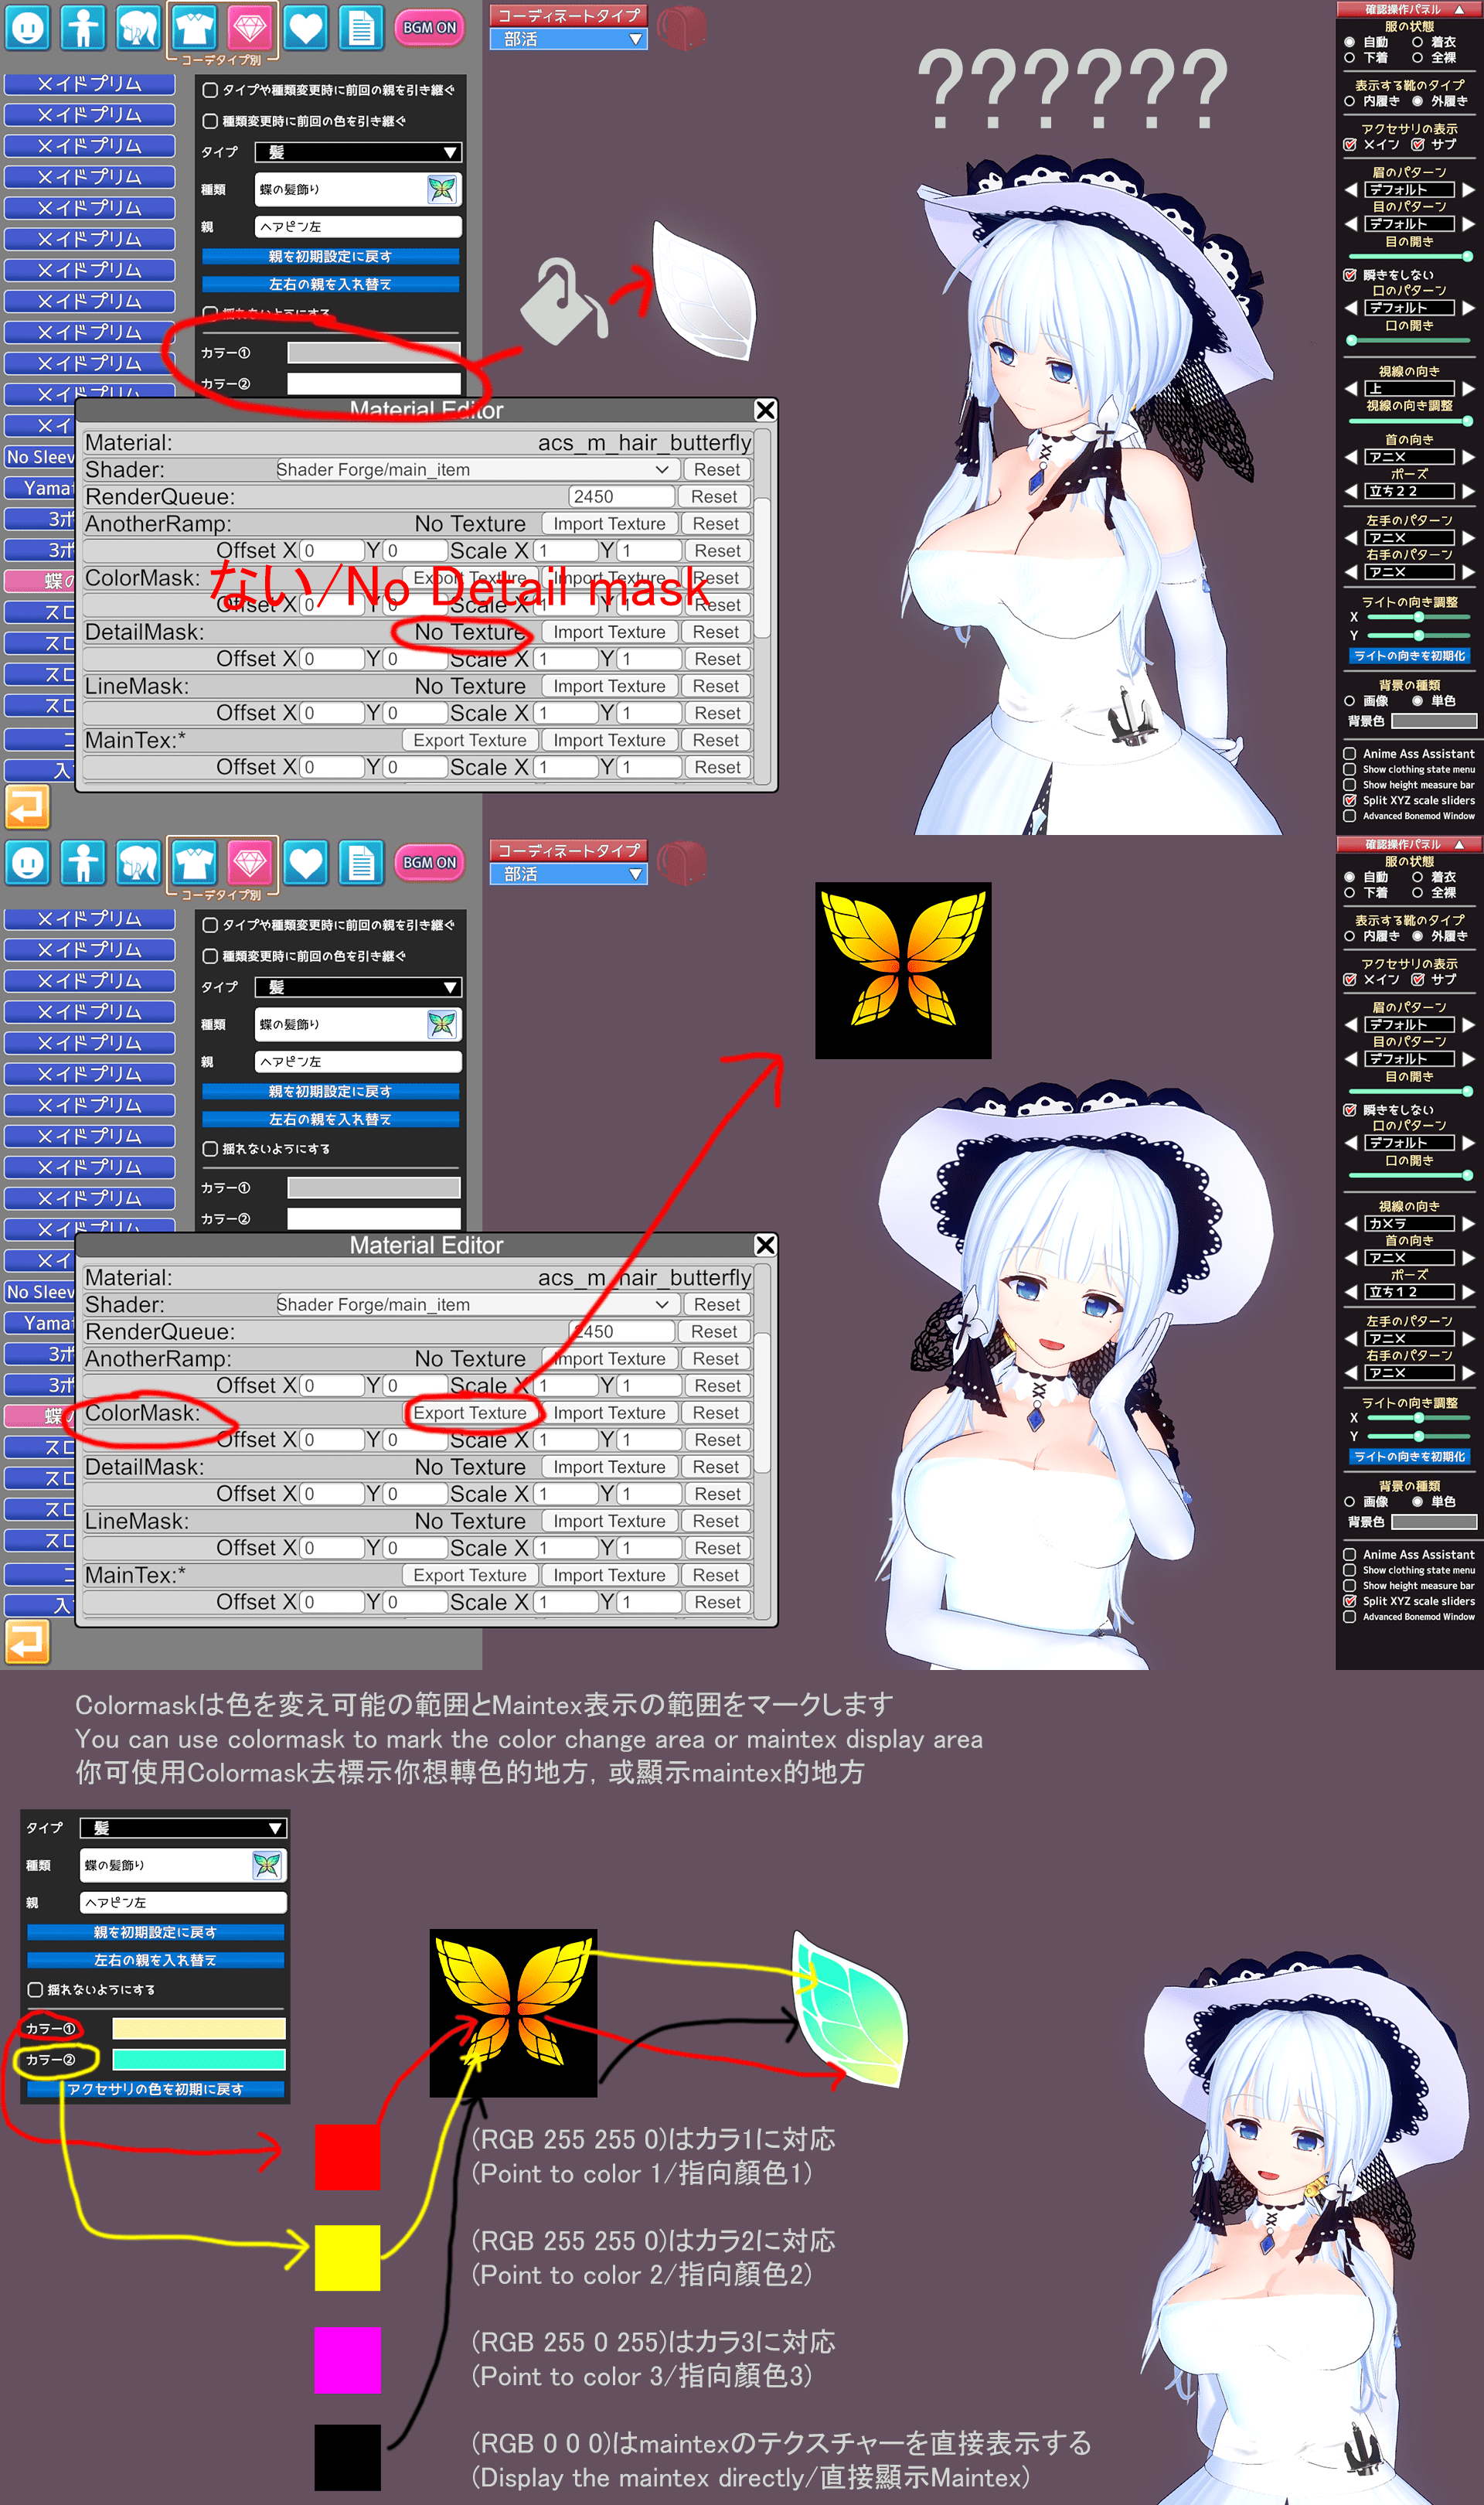Click the orange return arrow icon

point(27,807)
